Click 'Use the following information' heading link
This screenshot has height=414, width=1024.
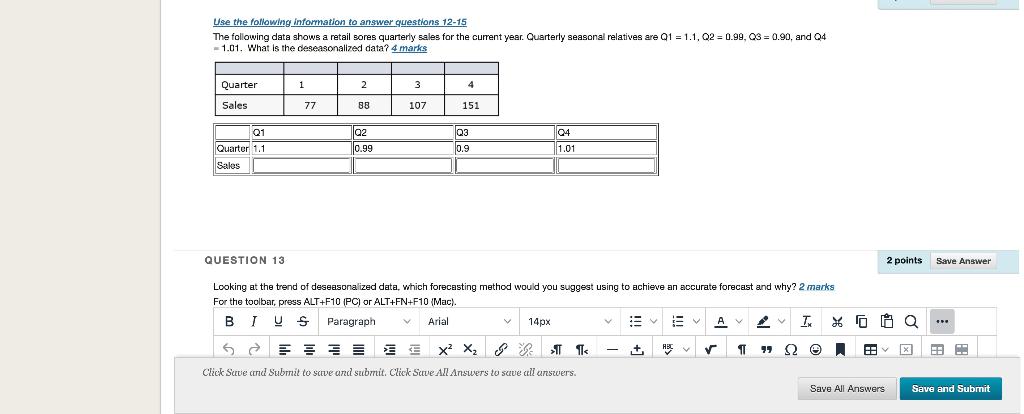[x=340, y=22]
